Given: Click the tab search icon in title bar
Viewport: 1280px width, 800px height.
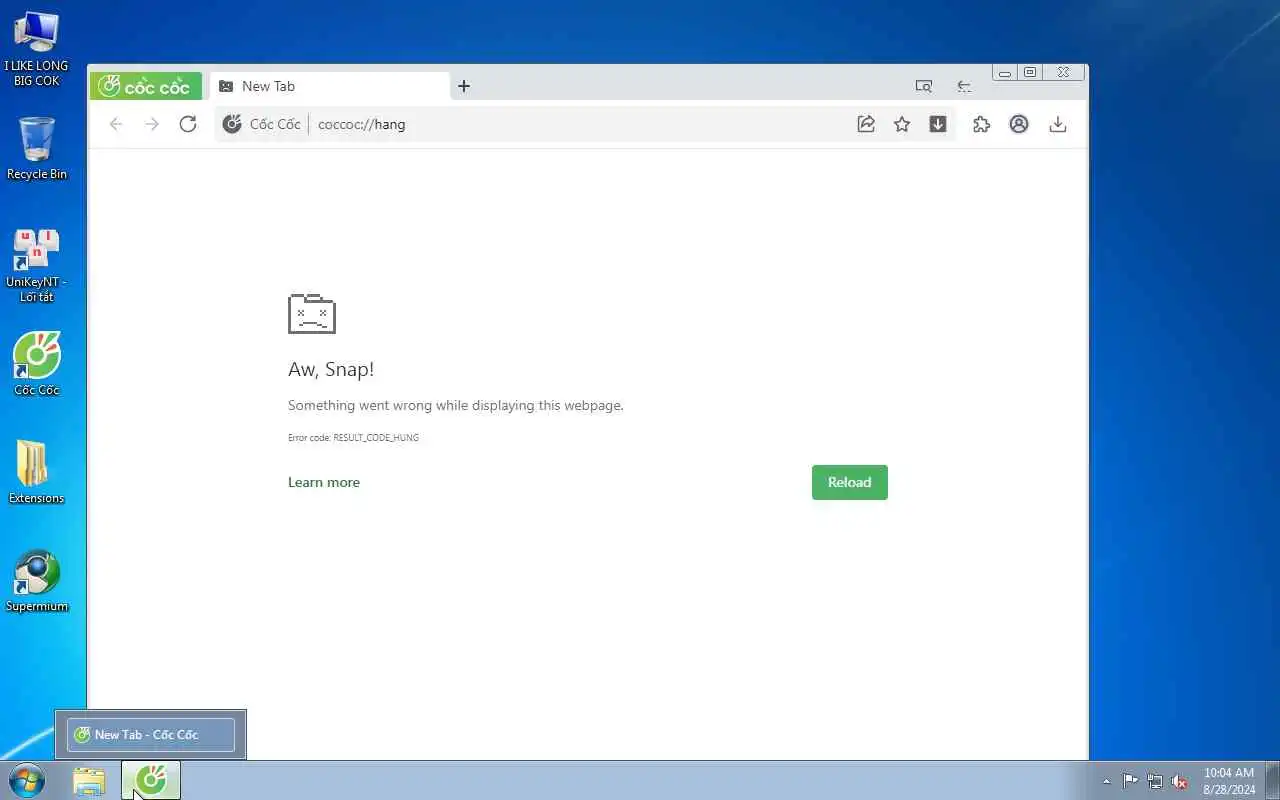Looking at the screenshot, I should 924,86.
